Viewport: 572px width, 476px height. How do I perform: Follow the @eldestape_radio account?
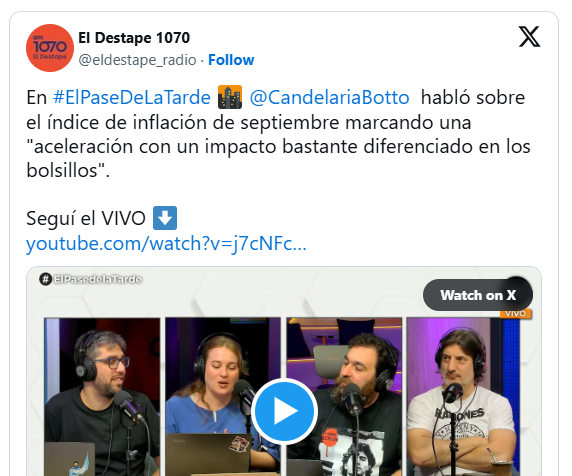231,60
